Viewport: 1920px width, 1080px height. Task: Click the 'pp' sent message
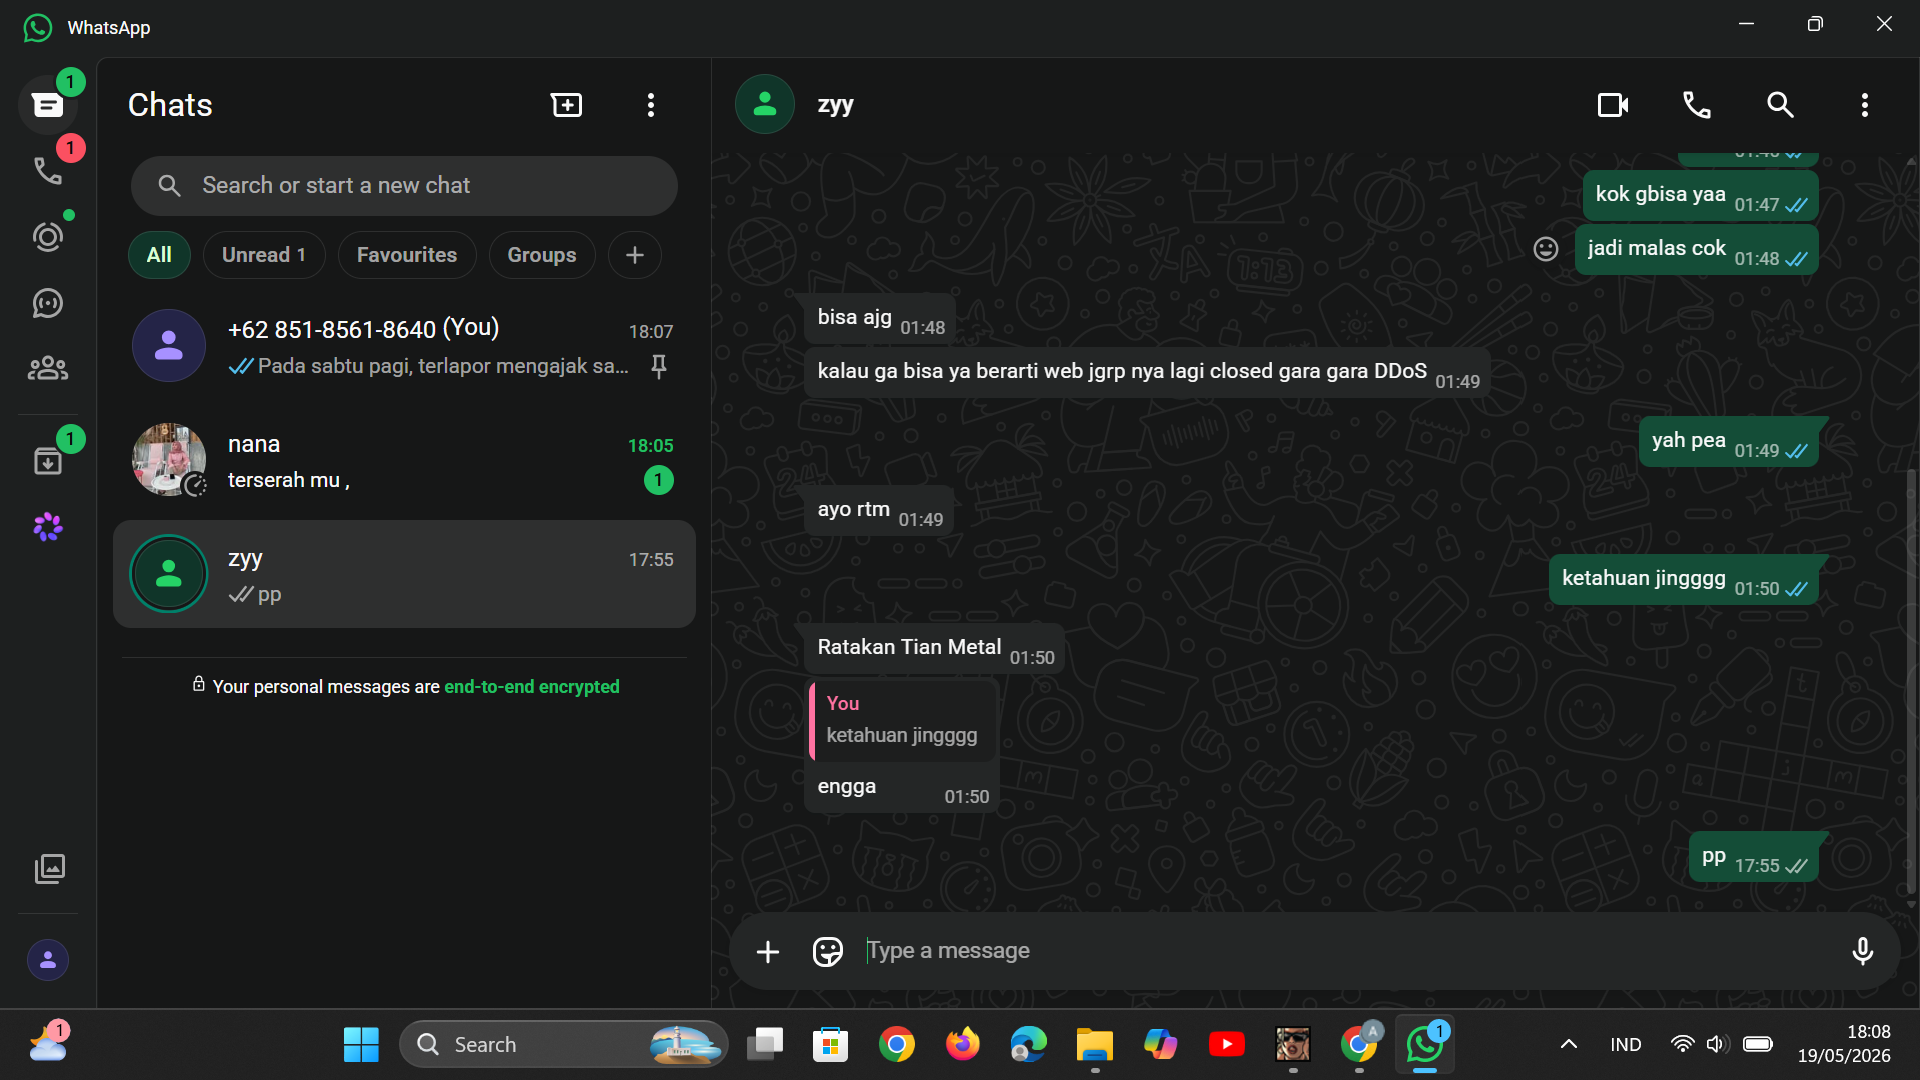tap(1753, 858)
